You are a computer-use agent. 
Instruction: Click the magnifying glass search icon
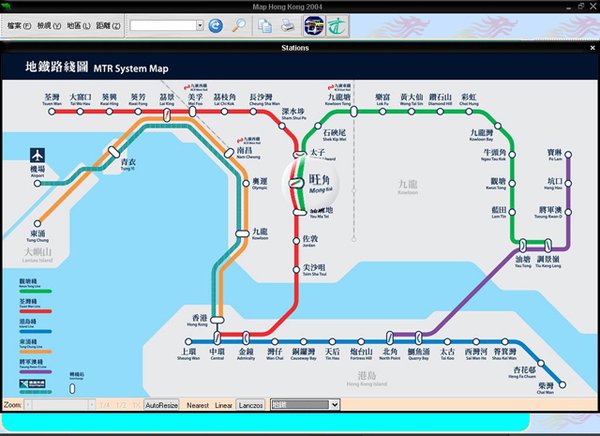(239, 24)
